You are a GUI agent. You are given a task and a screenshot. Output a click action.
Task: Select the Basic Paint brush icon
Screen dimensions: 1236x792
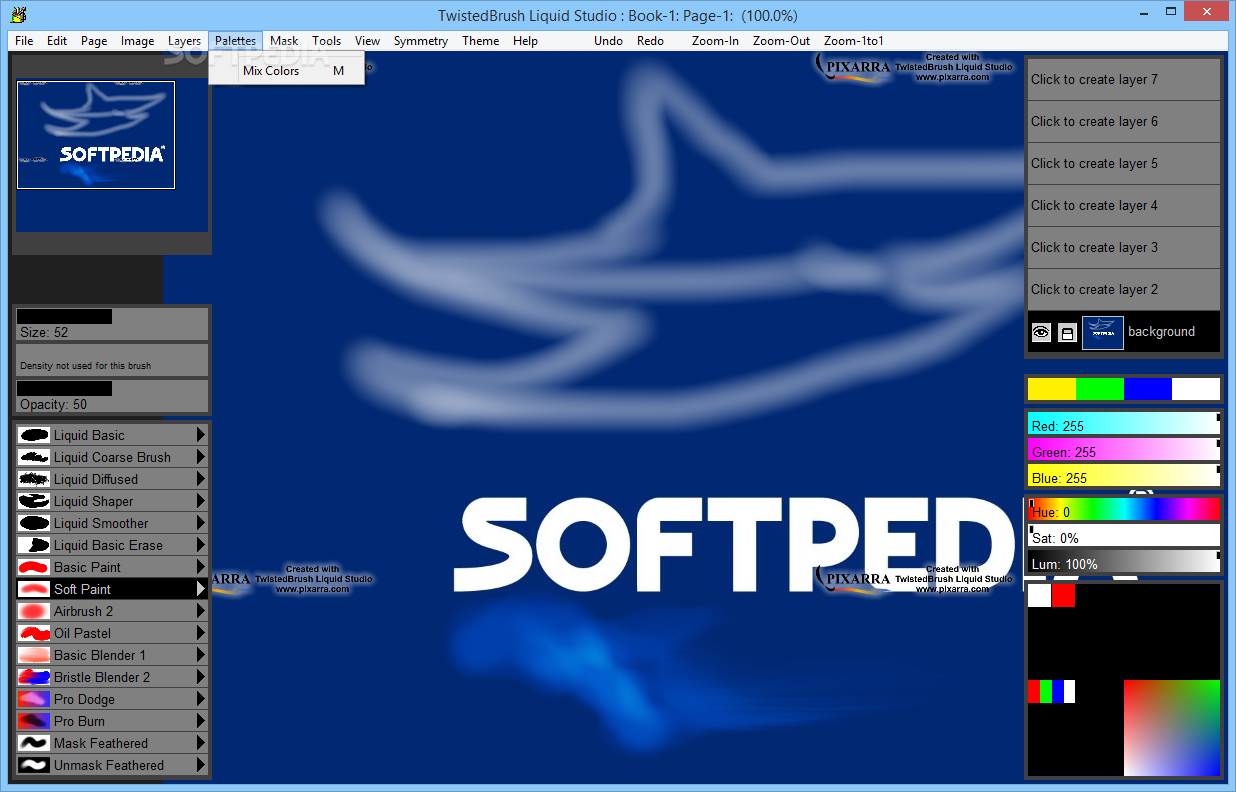pos(34,567)
